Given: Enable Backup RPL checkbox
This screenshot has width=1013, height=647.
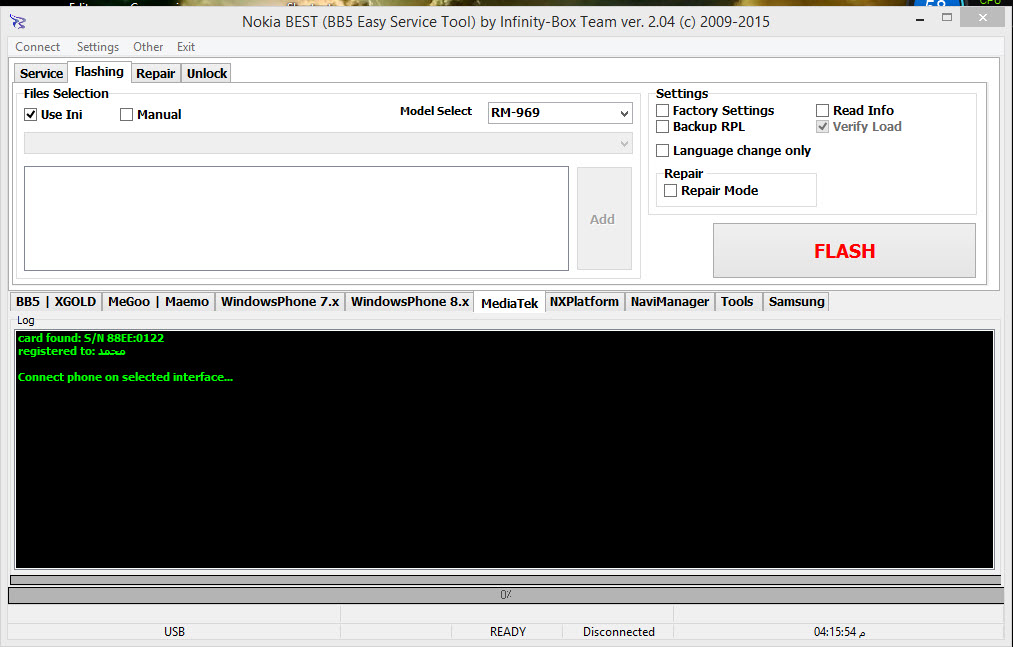Looking at the screenshot, I should 662,127.
